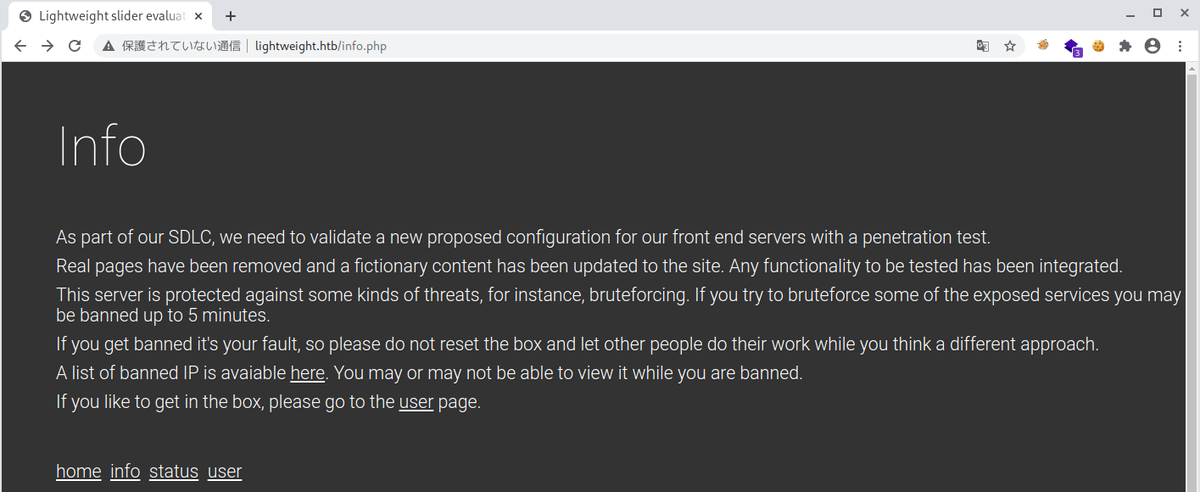Screen dimensions: 1200x492
Task: Open a new browser tab
Action: click(231, 16)
